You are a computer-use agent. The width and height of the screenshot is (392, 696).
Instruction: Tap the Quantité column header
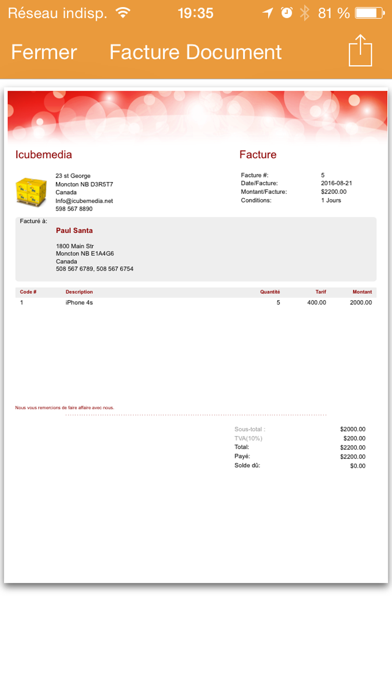pos(270,292)
